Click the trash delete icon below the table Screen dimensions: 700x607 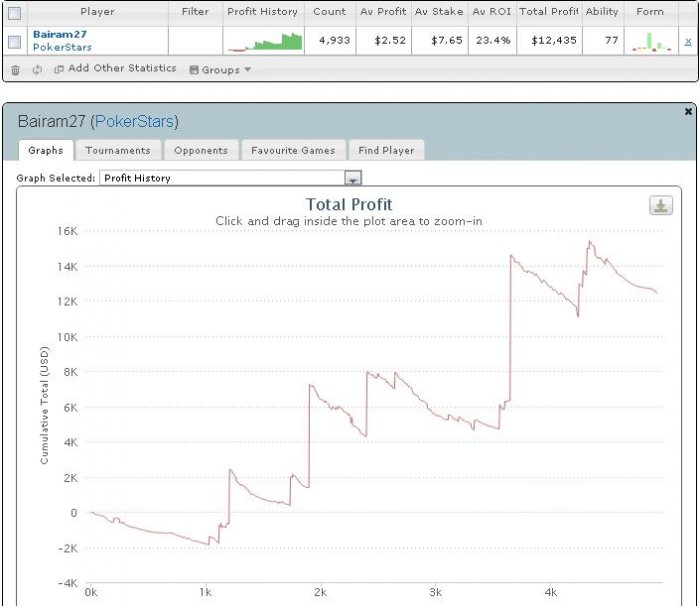coord(15,70)
